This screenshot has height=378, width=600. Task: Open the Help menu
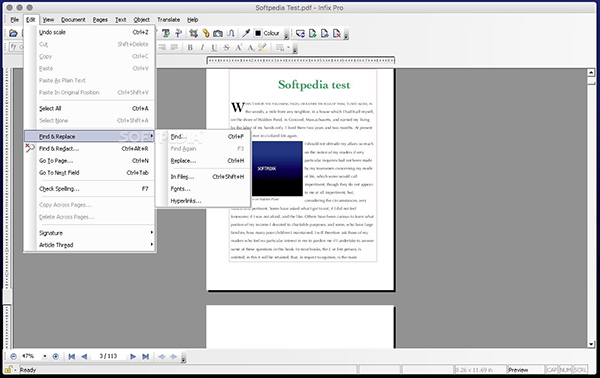coord(192,20)
